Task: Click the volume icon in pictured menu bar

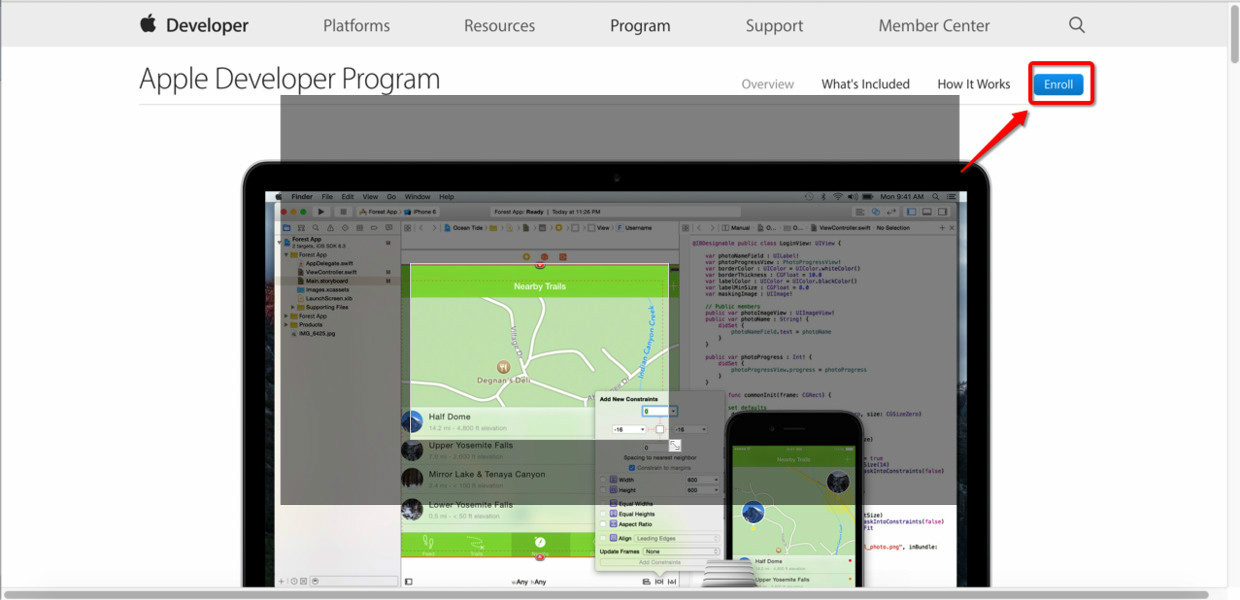Action: click(x=853, y=196)
